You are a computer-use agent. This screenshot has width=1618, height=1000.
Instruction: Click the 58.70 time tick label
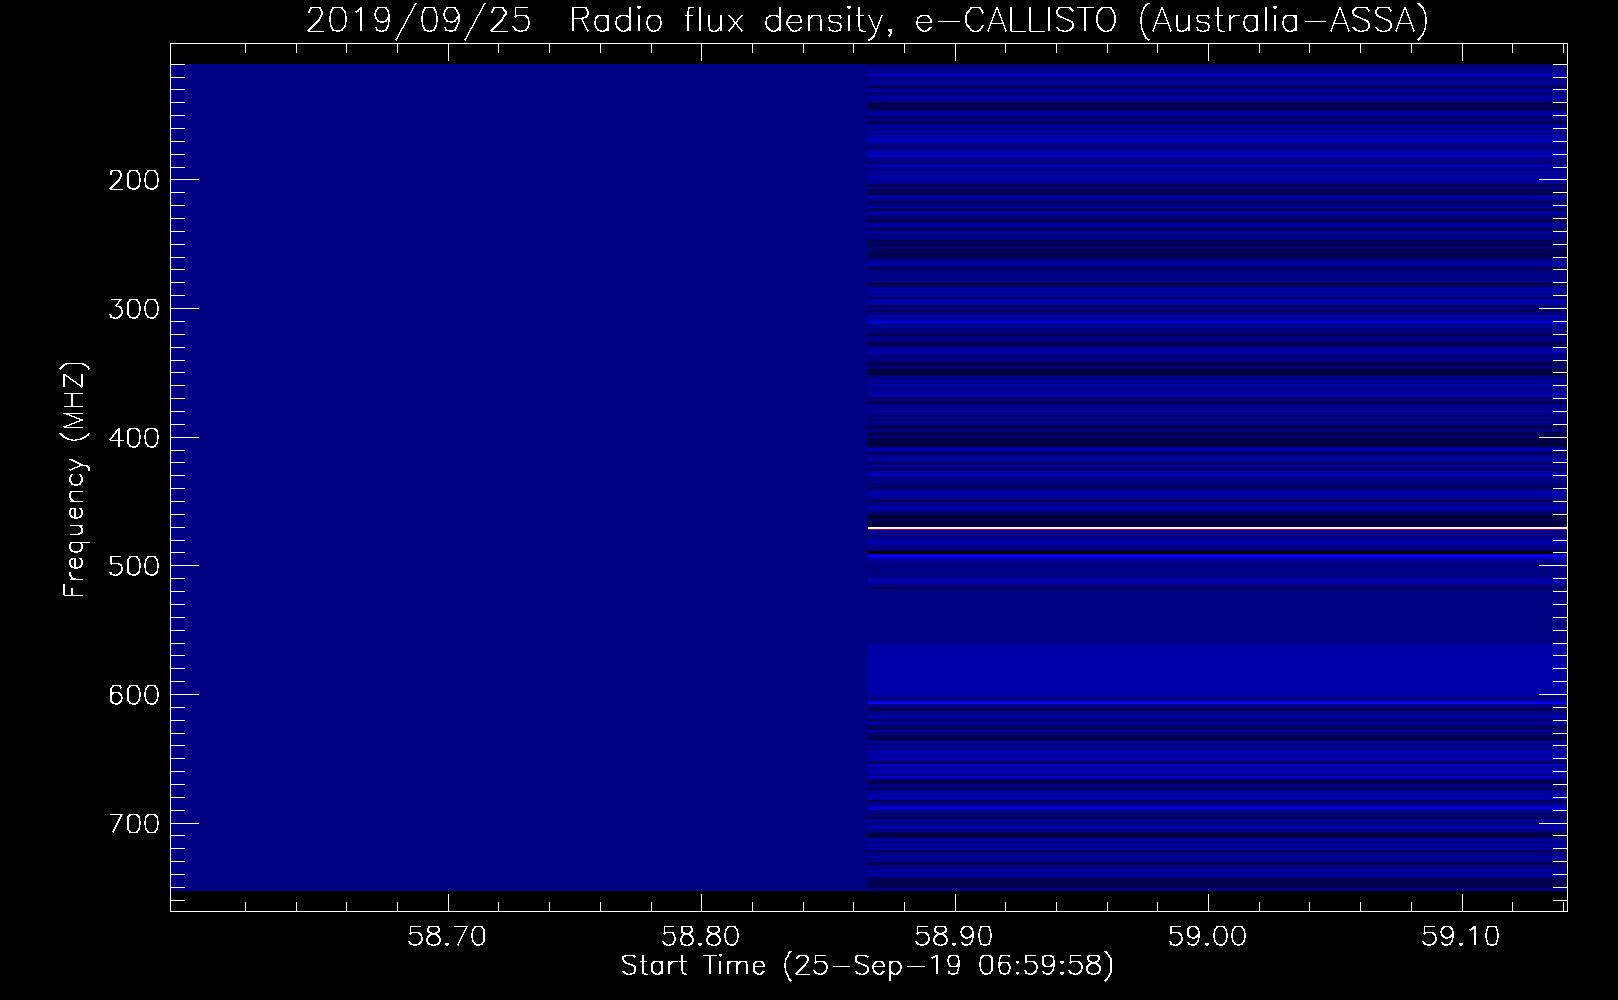(x=449, y=937)
